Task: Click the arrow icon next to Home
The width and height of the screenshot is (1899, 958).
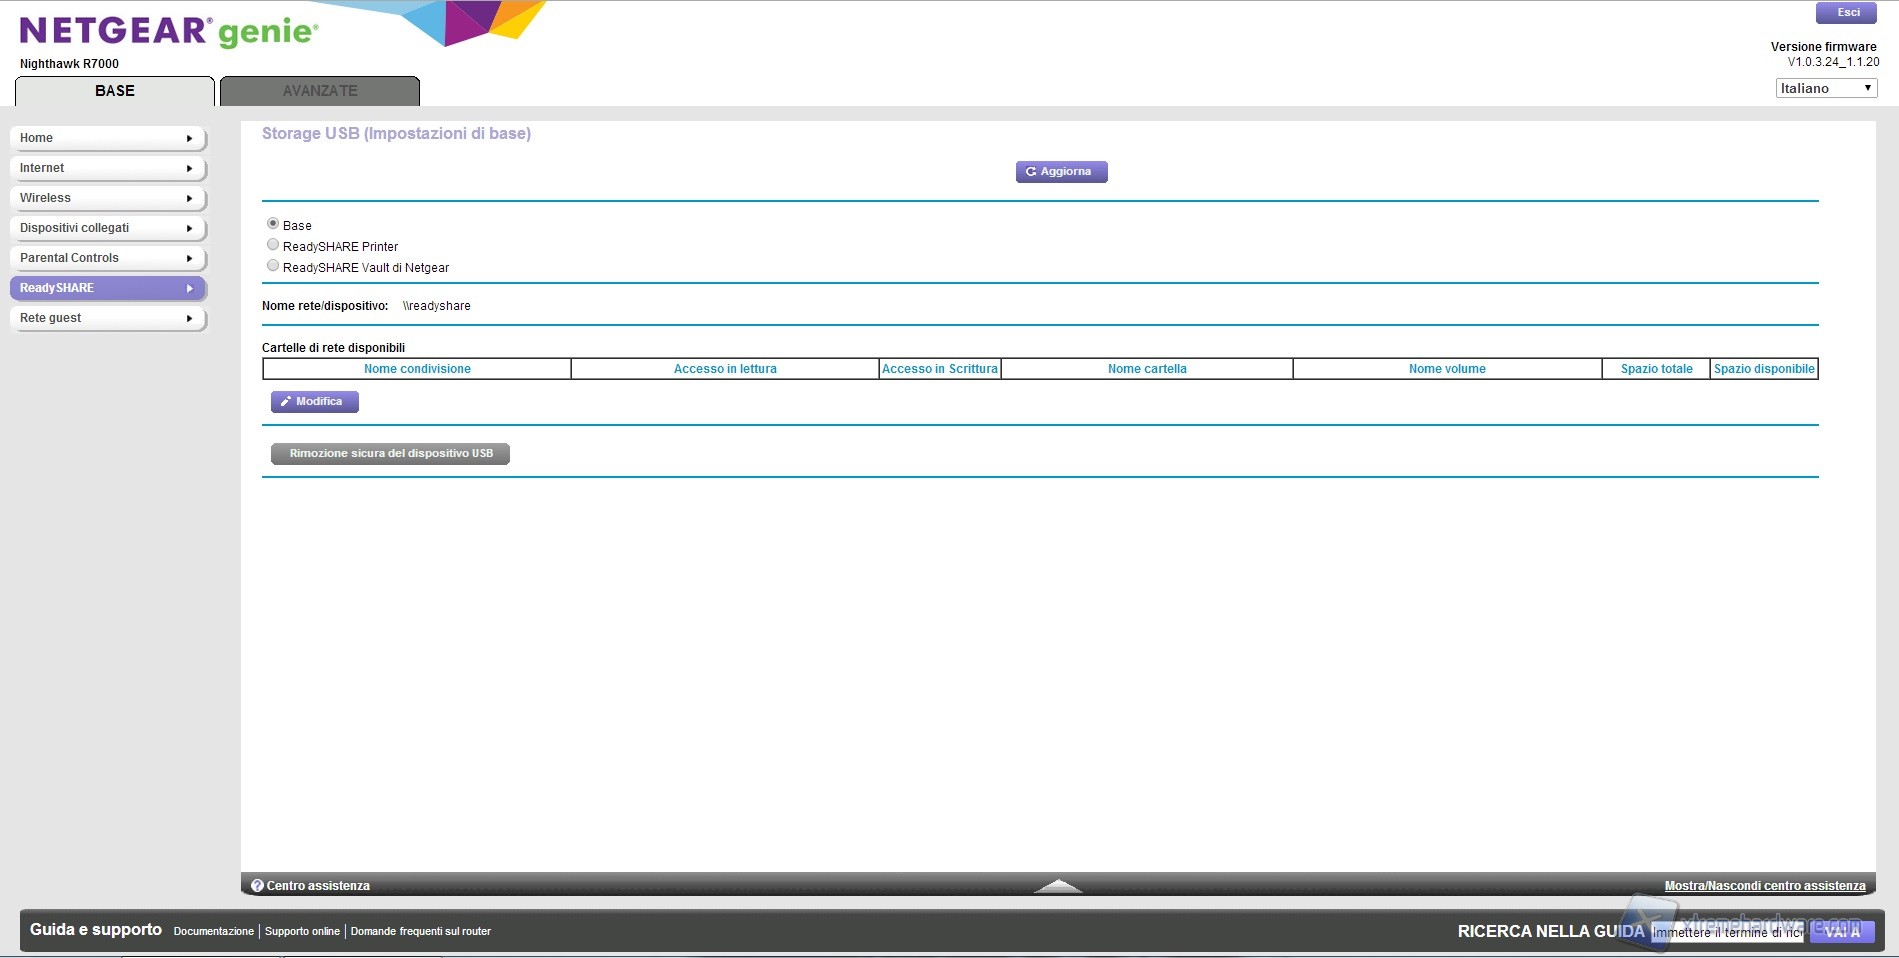Action: pos(189,139)
